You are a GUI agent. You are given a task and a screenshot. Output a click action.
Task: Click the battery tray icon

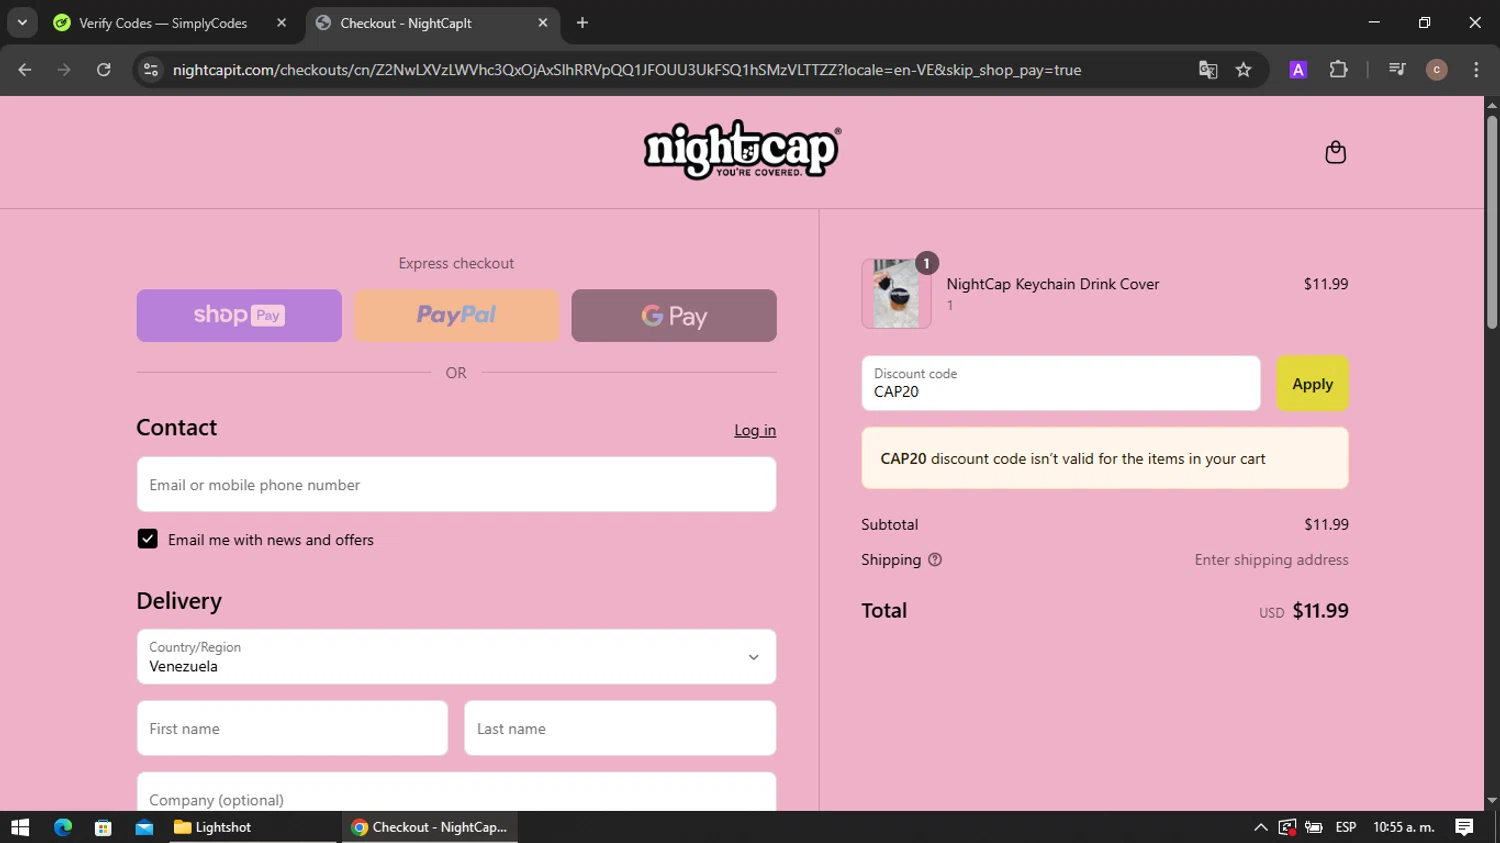pyautogui.click(x=1314, y=827)
